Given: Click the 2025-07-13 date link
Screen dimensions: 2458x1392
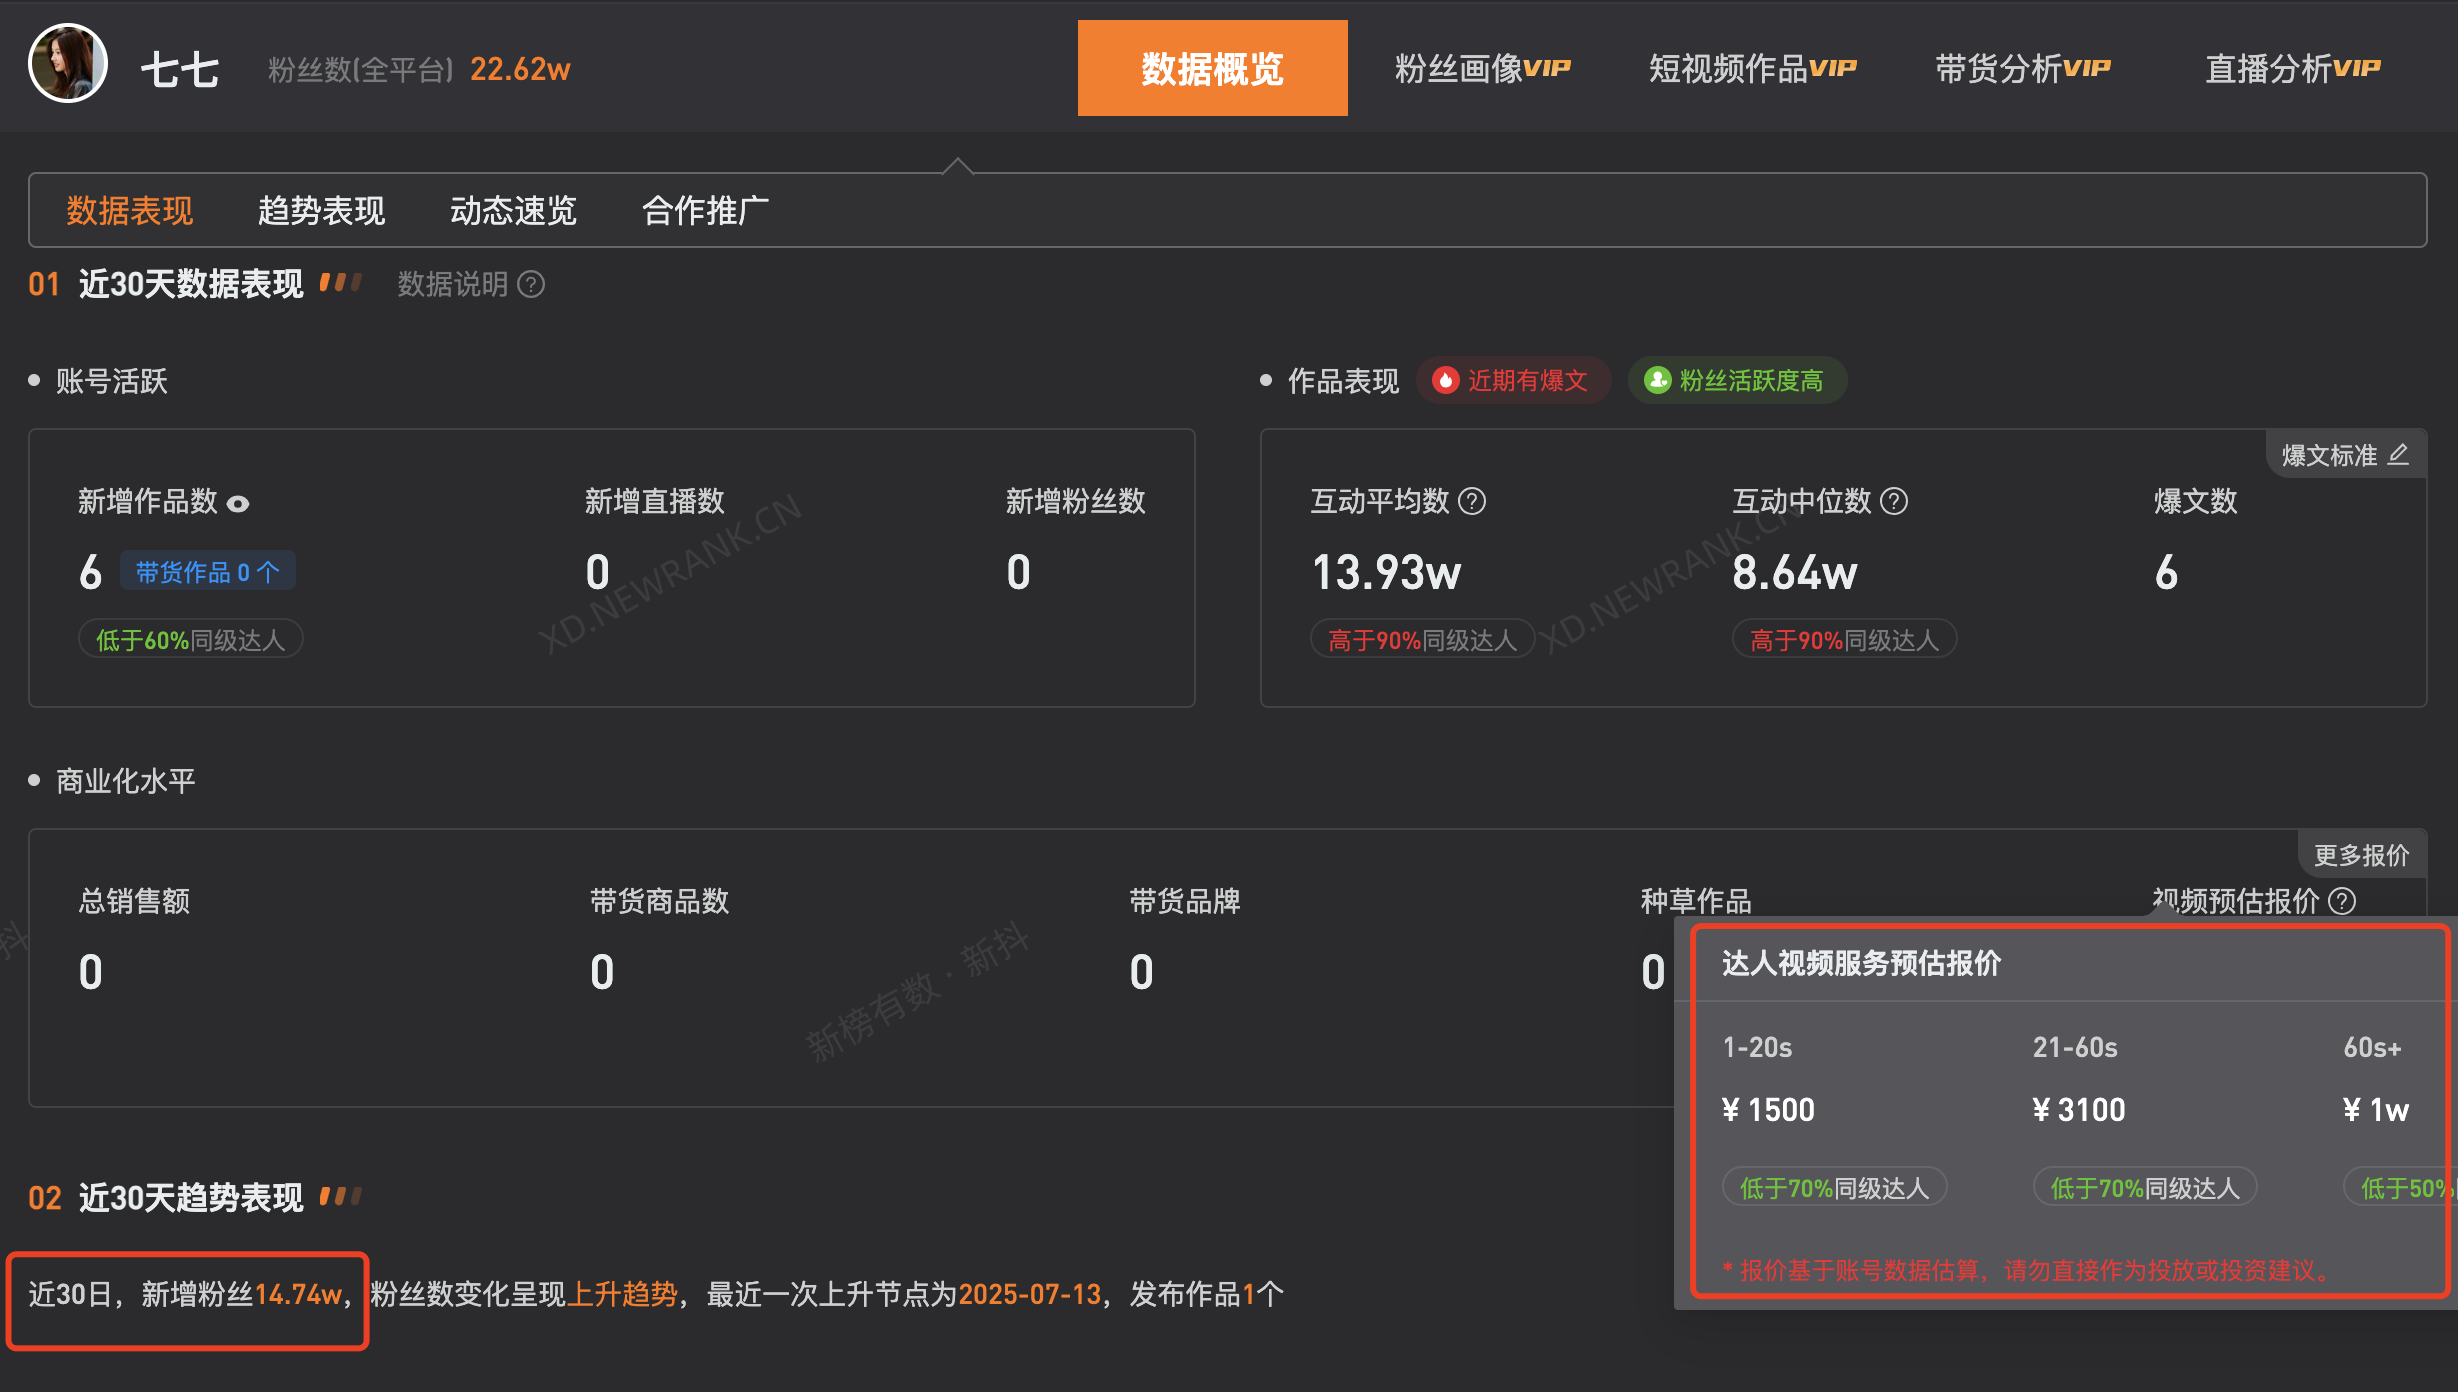Looking at the screenshot, I should [x=1029, y=1294].
